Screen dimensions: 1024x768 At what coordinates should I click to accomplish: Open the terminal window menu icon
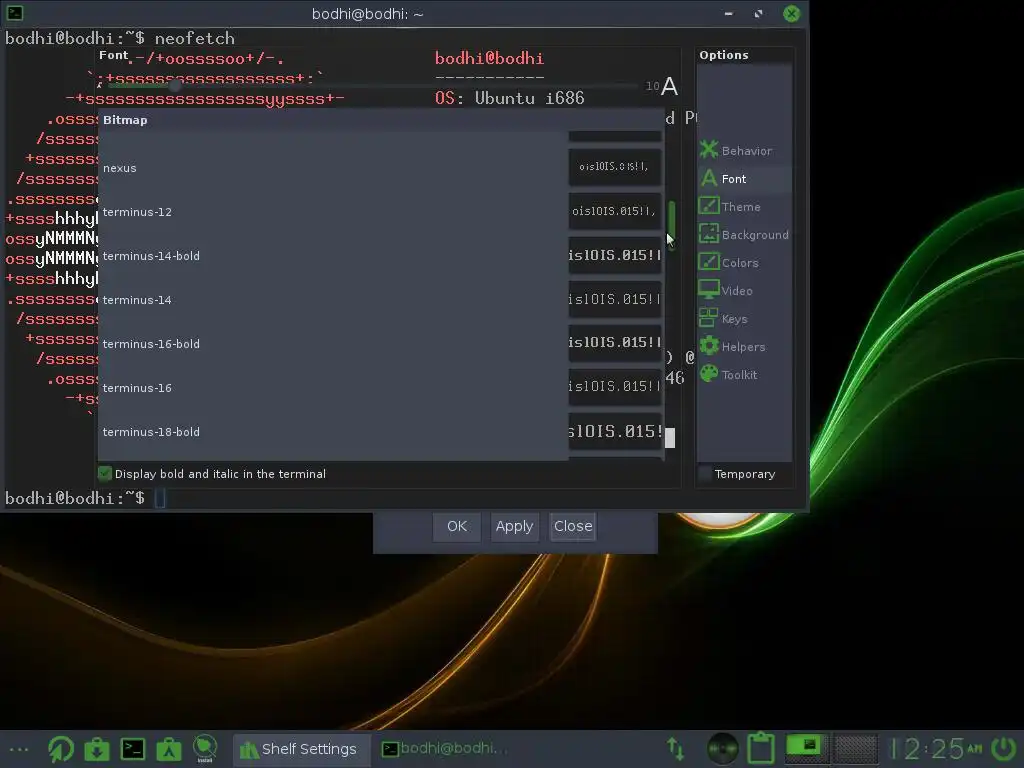pos(14,13)
